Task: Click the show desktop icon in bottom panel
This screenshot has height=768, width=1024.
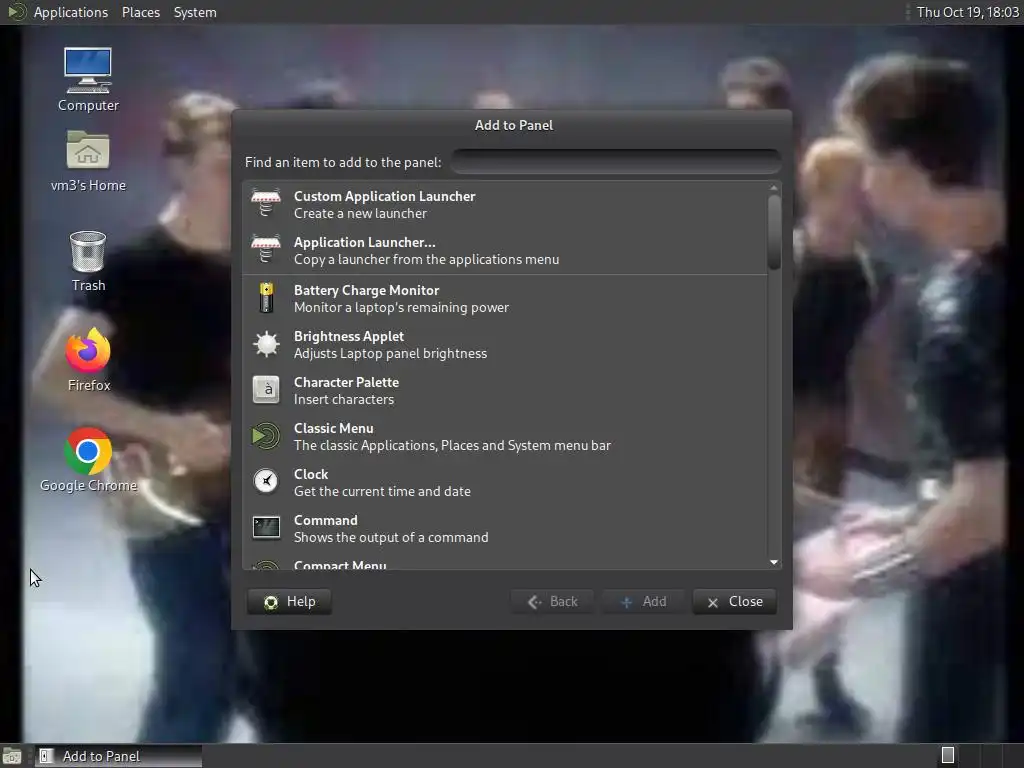Action: [12, 756]
